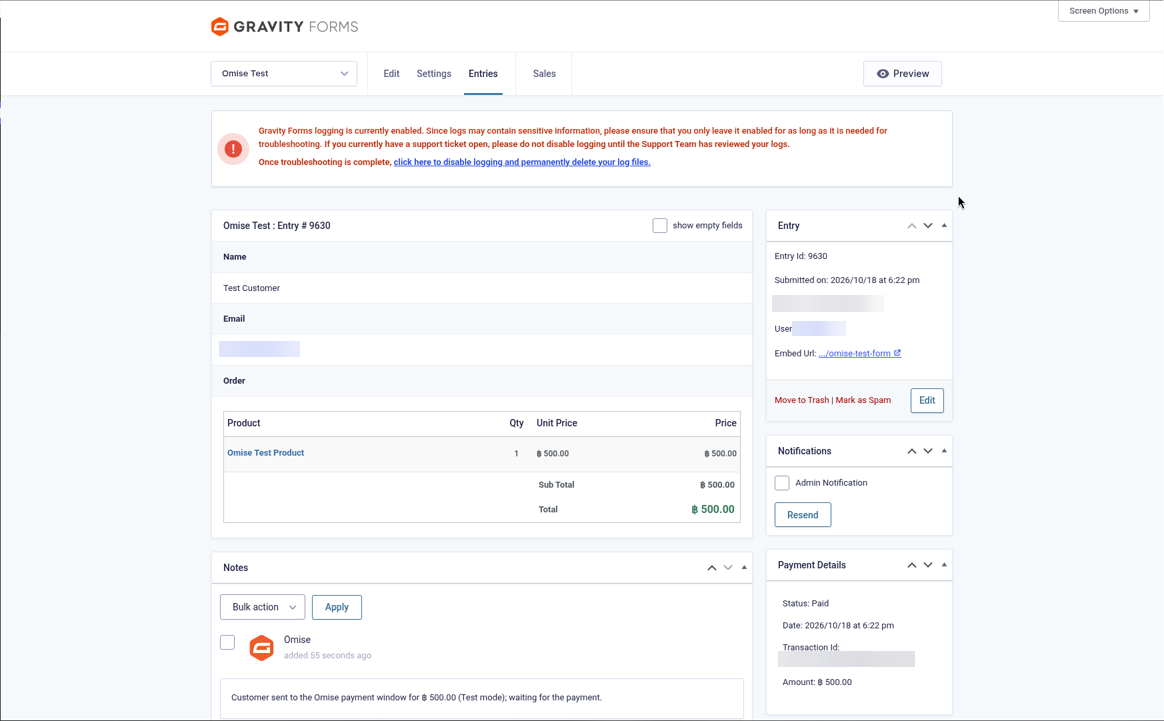
Task: Click 'added 55 seconds ago' note timestamp
Action: point(327,656)
